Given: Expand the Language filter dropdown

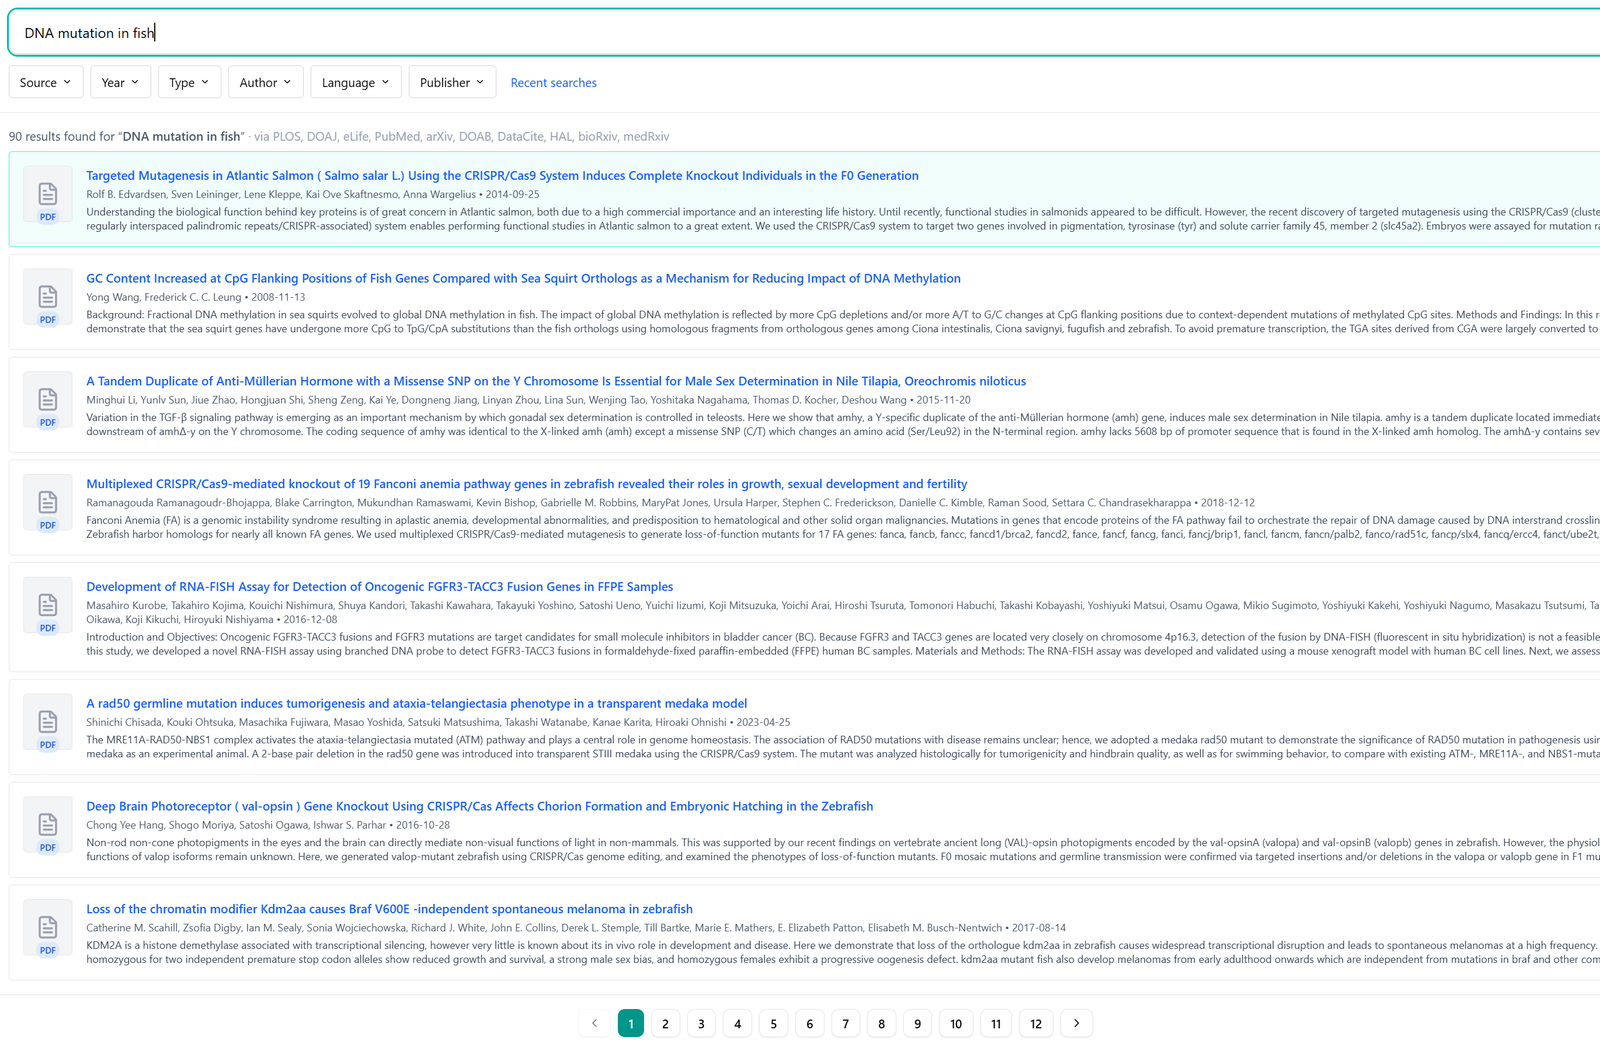Looking at the screenshot, I should (x=356, y=82).
